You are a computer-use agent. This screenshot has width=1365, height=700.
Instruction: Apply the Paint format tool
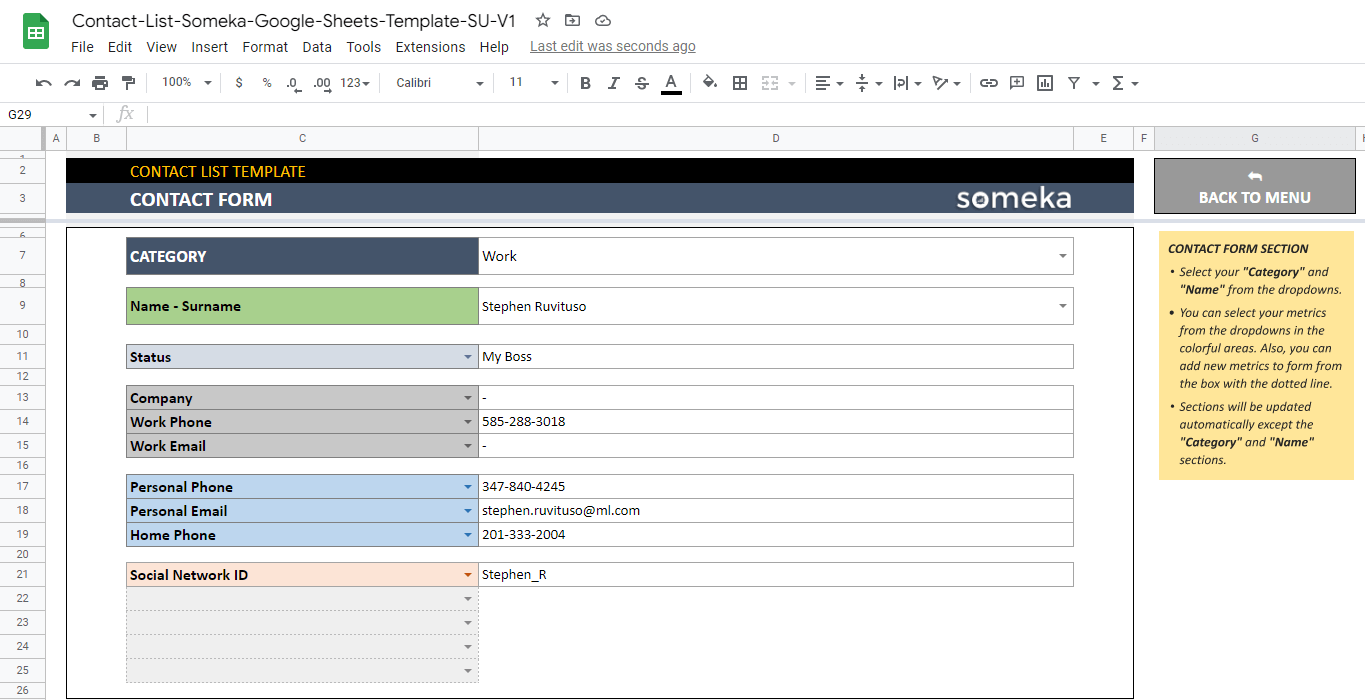point(127,83)
